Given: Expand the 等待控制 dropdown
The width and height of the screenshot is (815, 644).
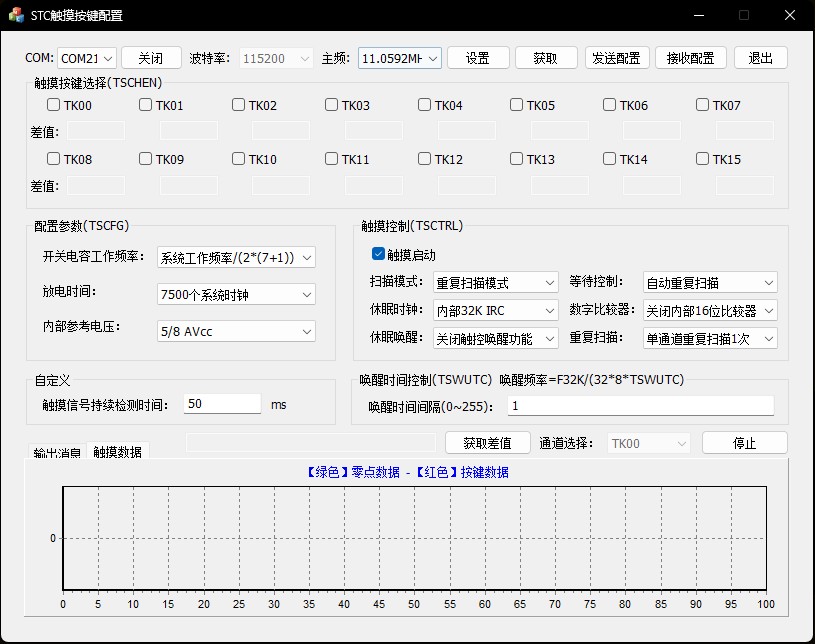Looking at the screenshot, I should pyautogui.click(x=710, y=282).
